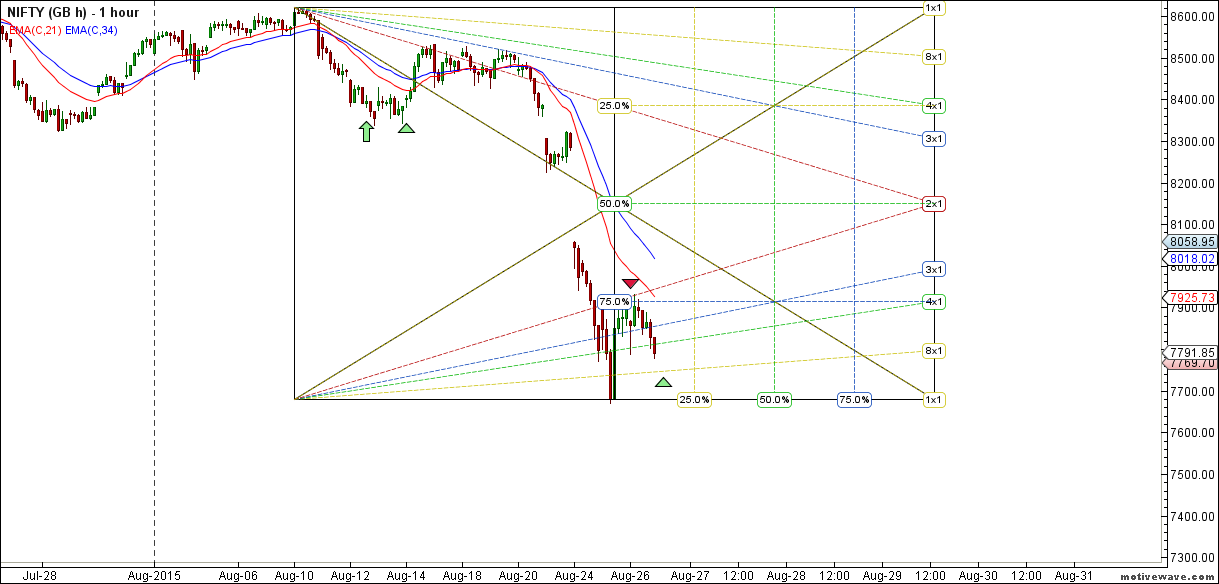The width and height of the screenshot is (1219, 584).
Task: Click the 25.0% level label near the top
Action: click(613, 104)
